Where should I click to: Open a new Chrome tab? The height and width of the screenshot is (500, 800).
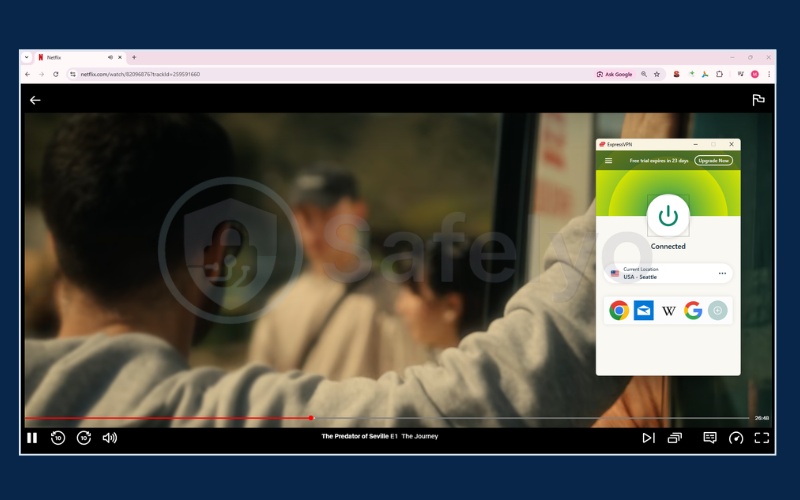click(x=134, y=57)
